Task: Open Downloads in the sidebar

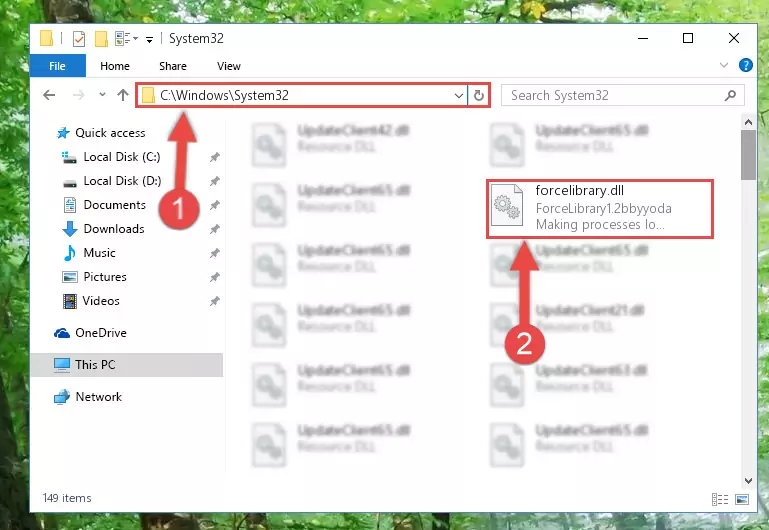Action: [103, 229]
